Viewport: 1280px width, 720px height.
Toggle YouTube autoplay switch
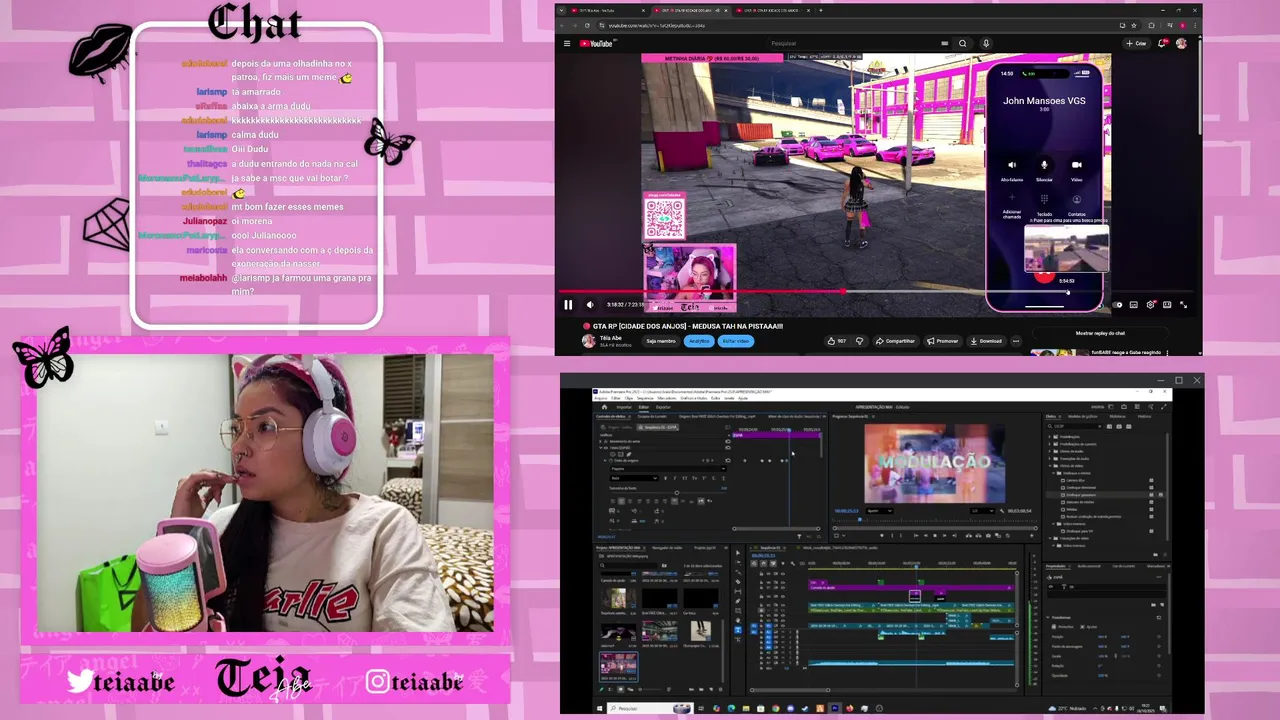[x=1117, y=305]
